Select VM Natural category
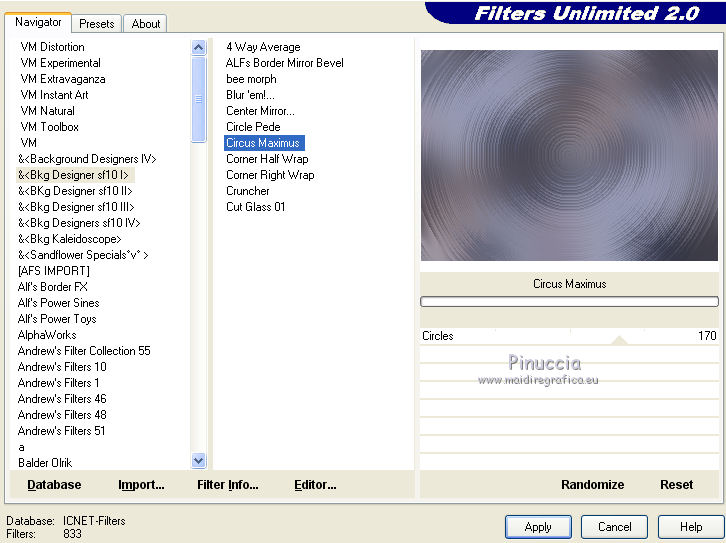 [47, 111]
